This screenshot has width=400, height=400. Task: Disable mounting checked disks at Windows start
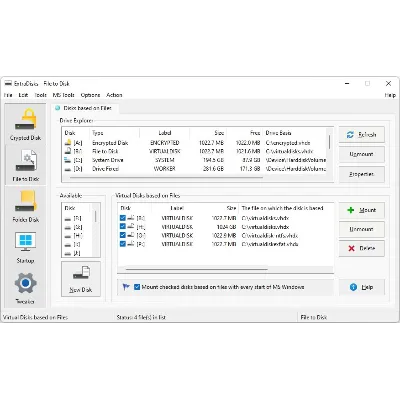pos(137,287)
